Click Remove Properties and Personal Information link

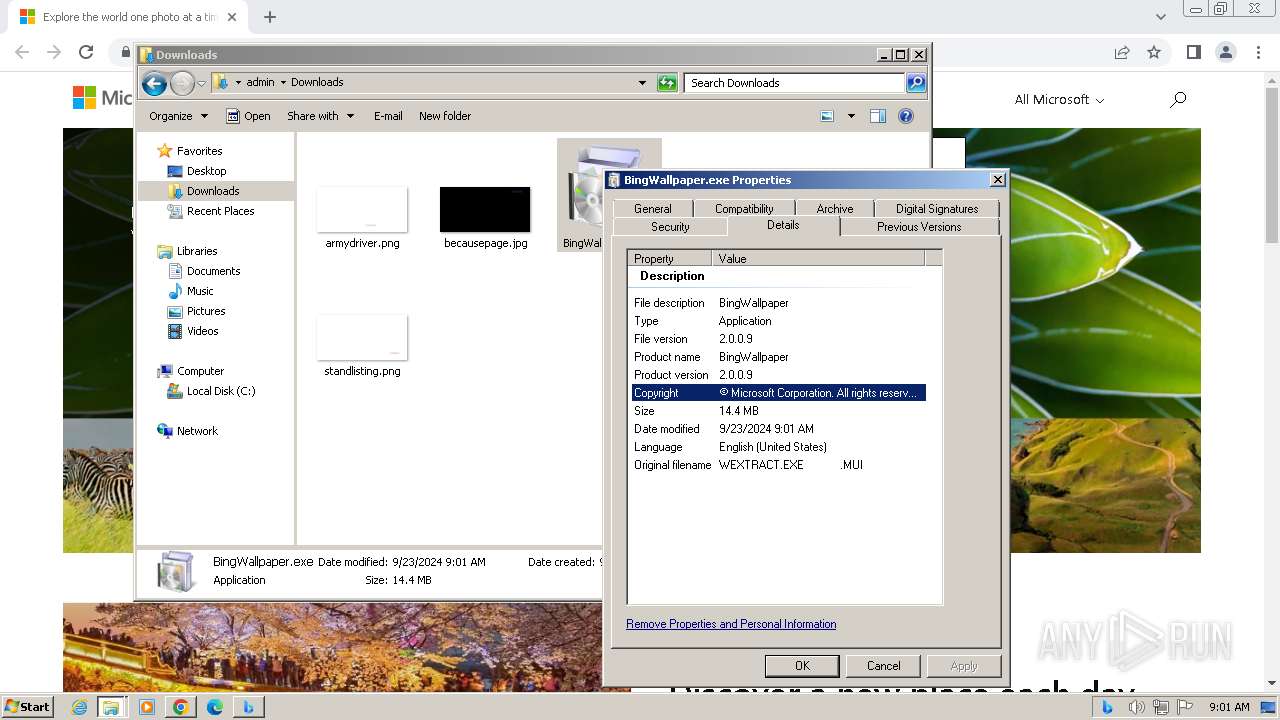pyautogui.click(x=731, y=624)
